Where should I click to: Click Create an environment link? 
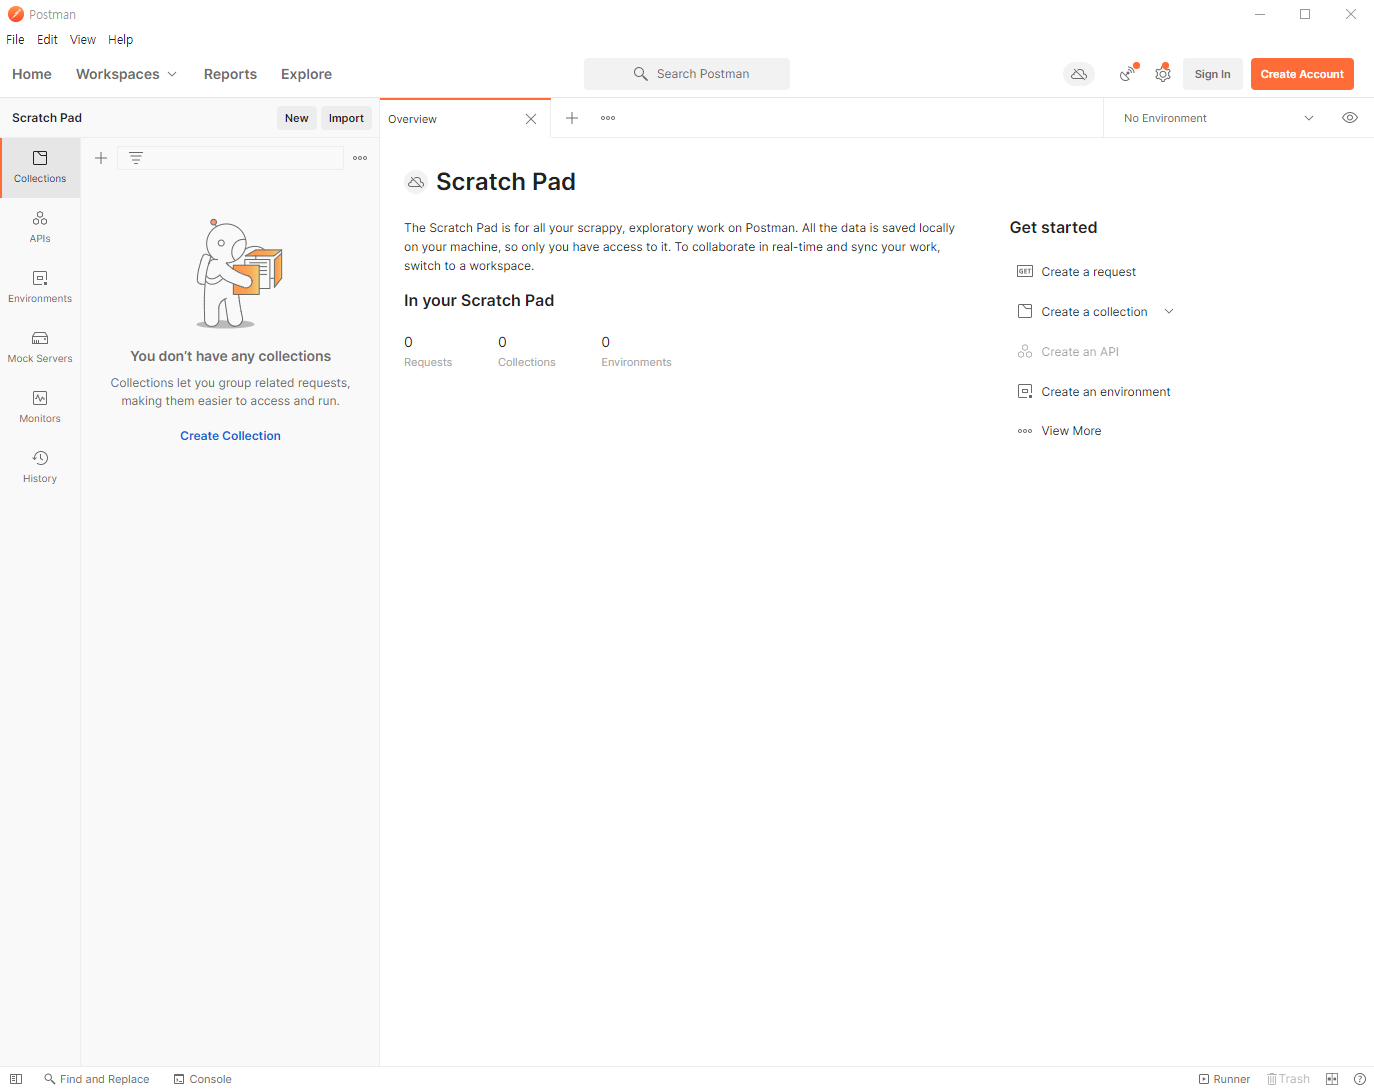coord(1106,392)
